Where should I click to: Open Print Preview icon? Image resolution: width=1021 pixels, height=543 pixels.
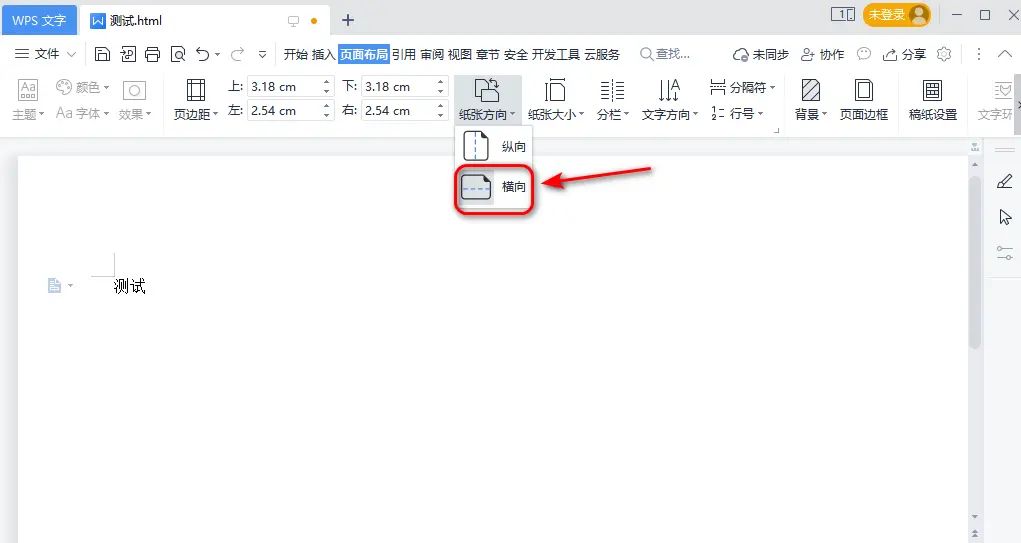coord(178,54)
